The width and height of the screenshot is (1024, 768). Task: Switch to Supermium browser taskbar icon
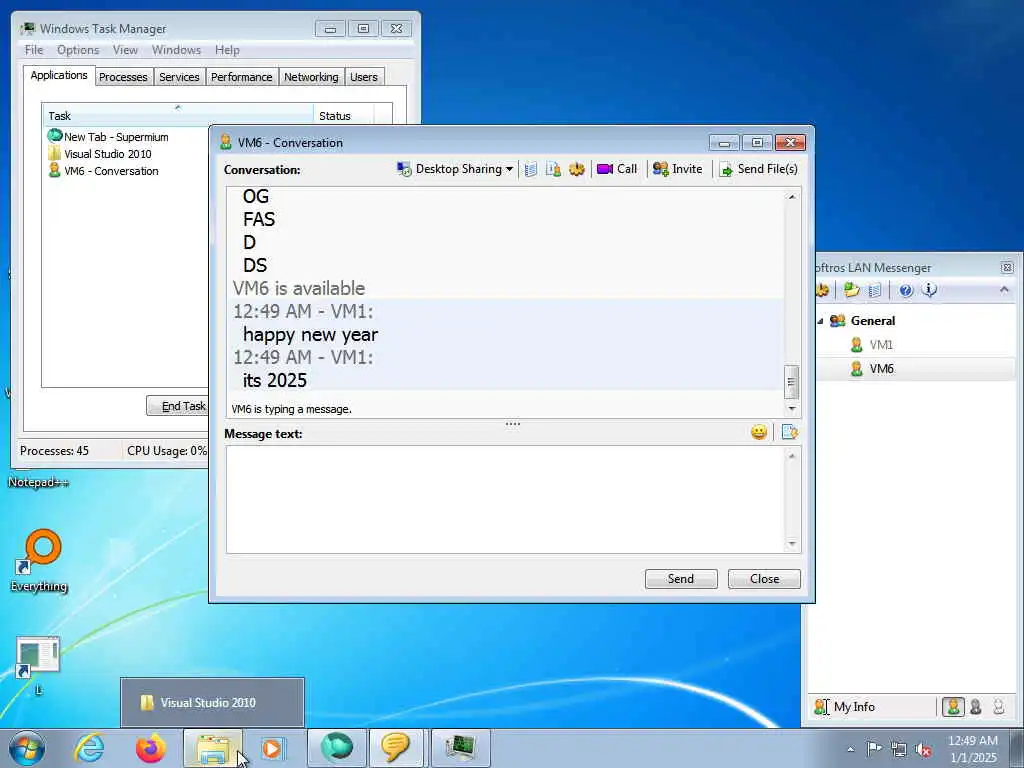[x=336, y=748]
